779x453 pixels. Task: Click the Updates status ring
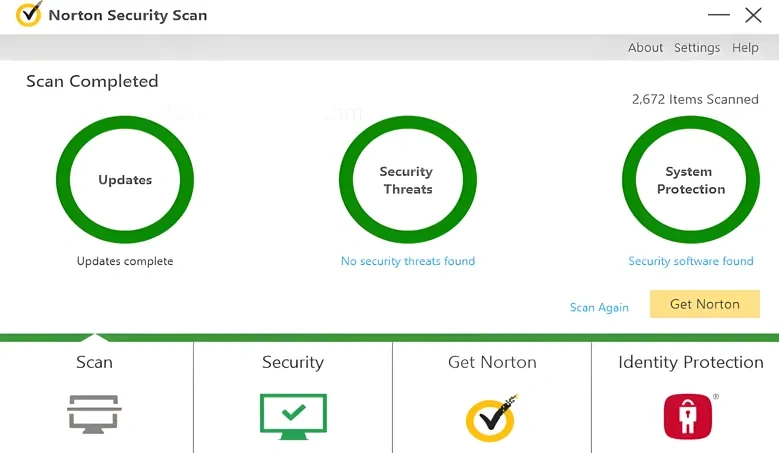(x=125, y=179)
